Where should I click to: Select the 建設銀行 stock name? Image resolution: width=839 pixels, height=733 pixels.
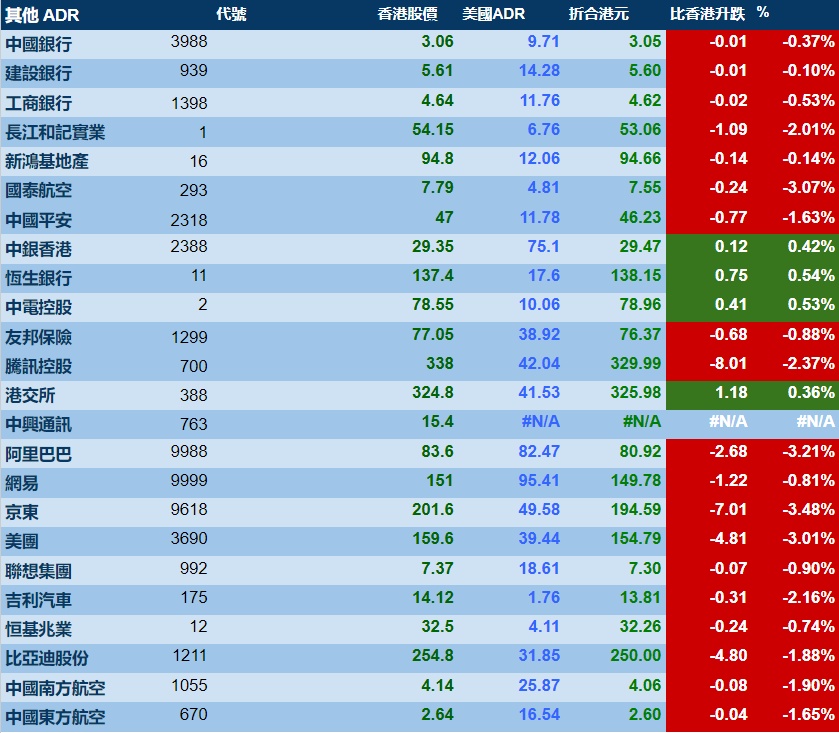39,73
